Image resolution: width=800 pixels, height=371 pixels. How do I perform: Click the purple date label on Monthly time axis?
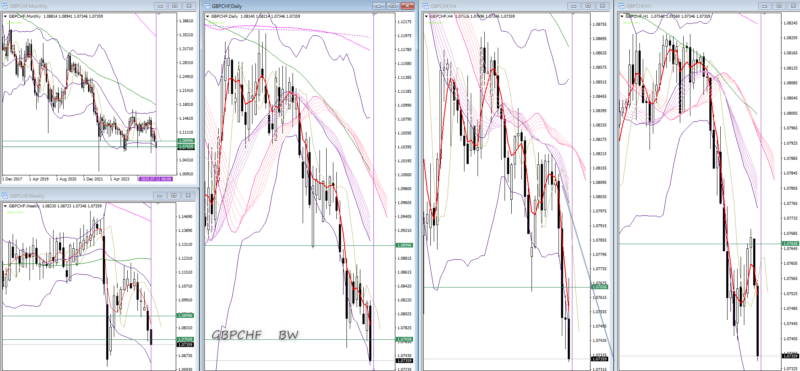(x=156, y=179)
